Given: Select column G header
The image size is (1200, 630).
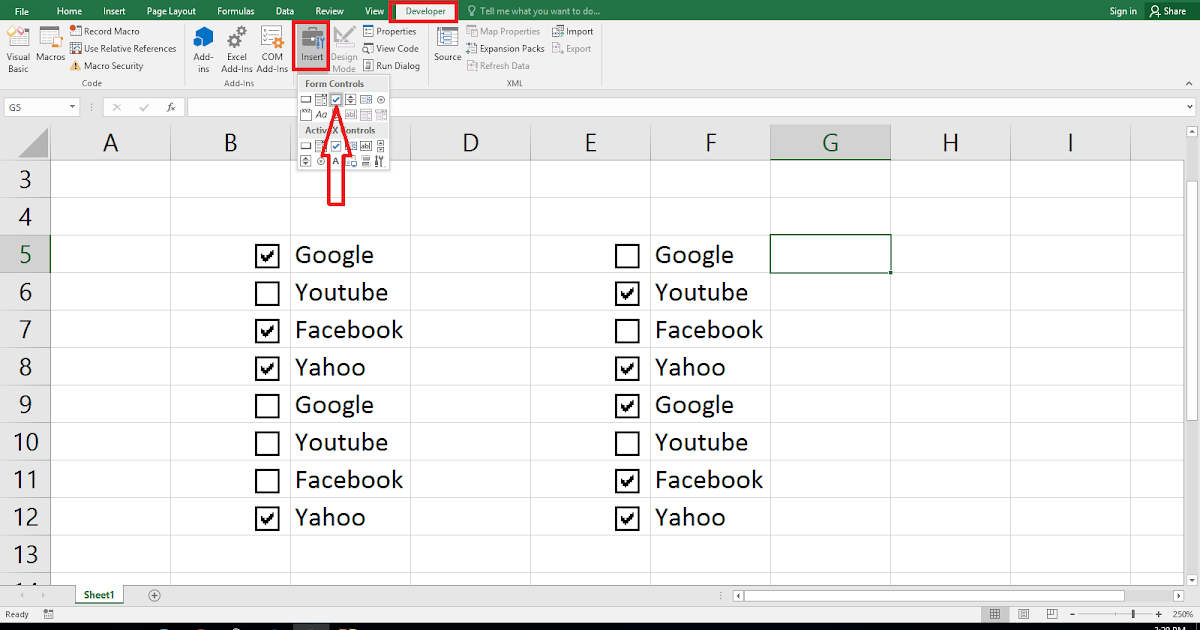Looking at the screenshot, I should tap(830, 143).
